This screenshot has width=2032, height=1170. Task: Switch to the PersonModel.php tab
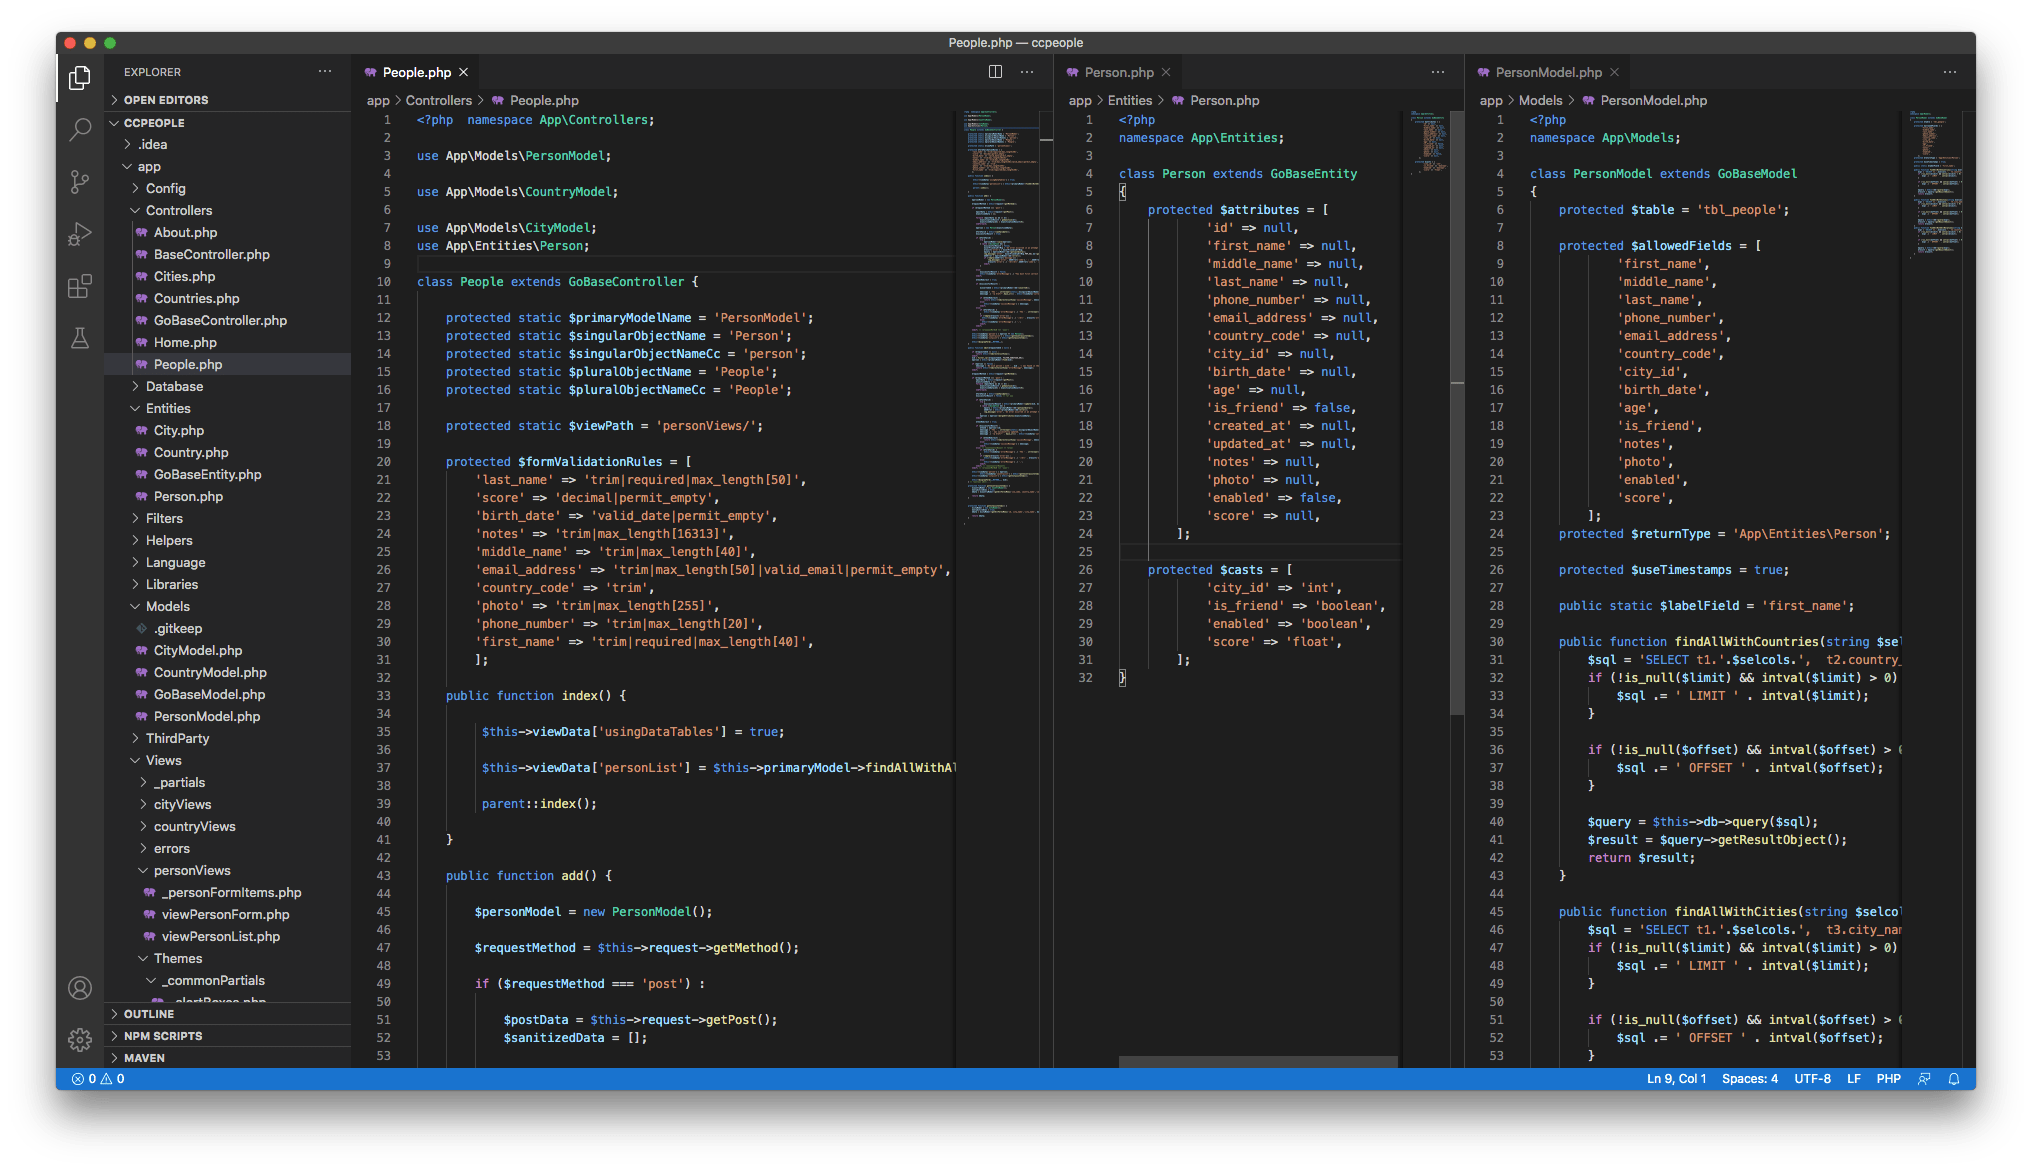[1547, 72]
